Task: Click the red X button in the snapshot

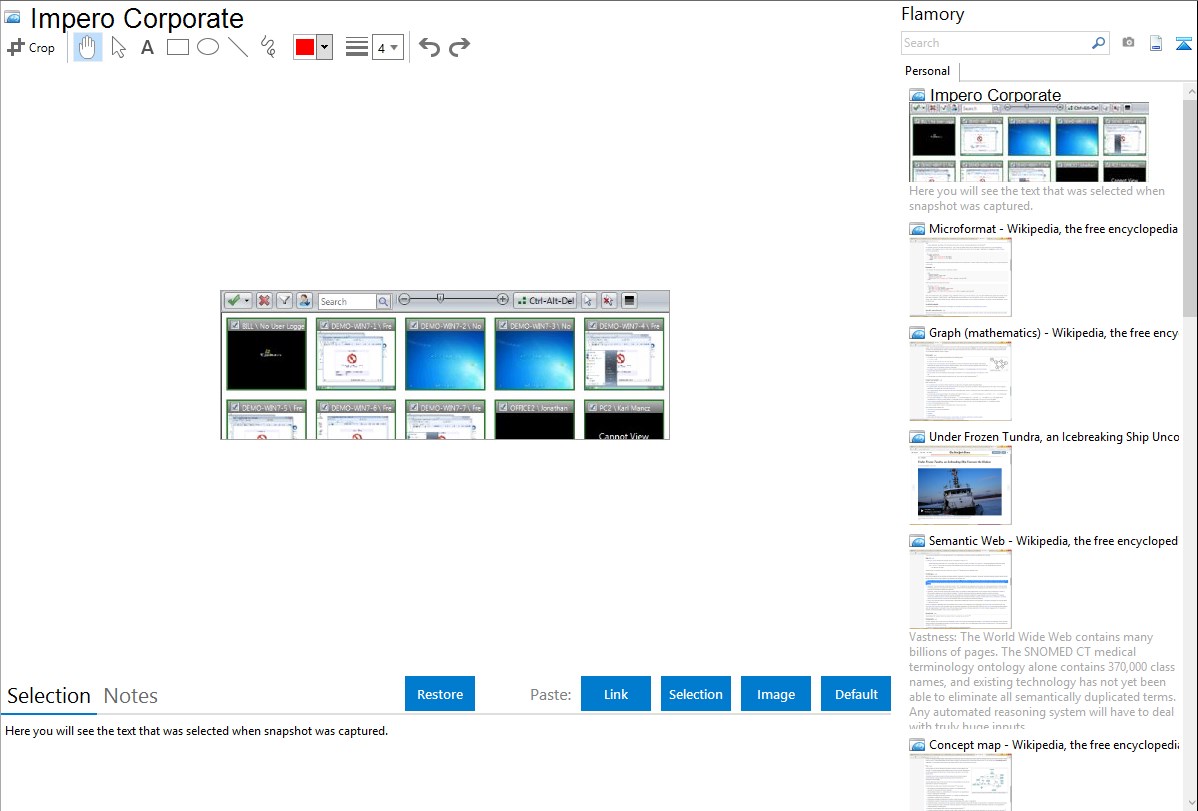Action: [264, 300]
